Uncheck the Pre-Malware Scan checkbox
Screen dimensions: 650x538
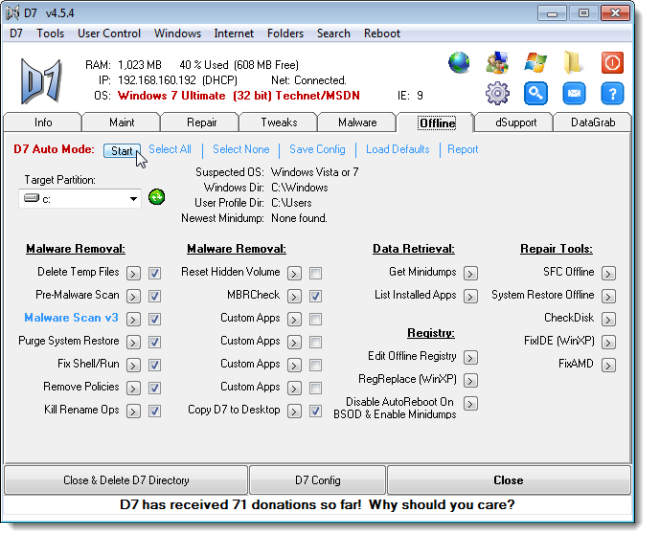pos(155,296)
